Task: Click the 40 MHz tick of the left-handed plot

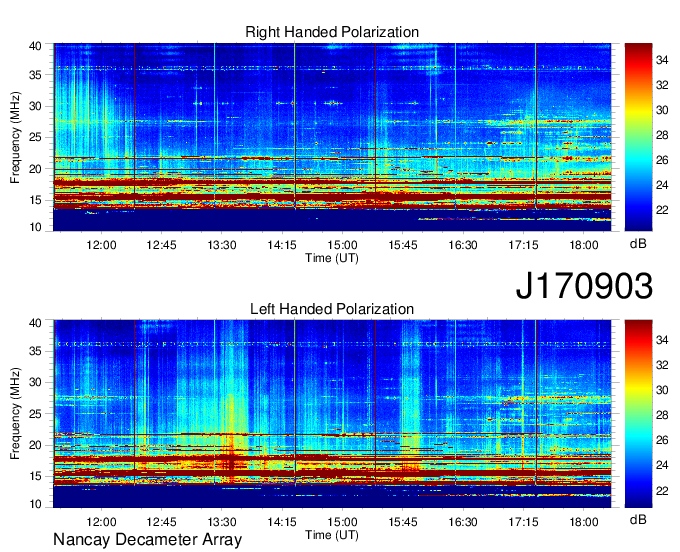Action: 35,323
